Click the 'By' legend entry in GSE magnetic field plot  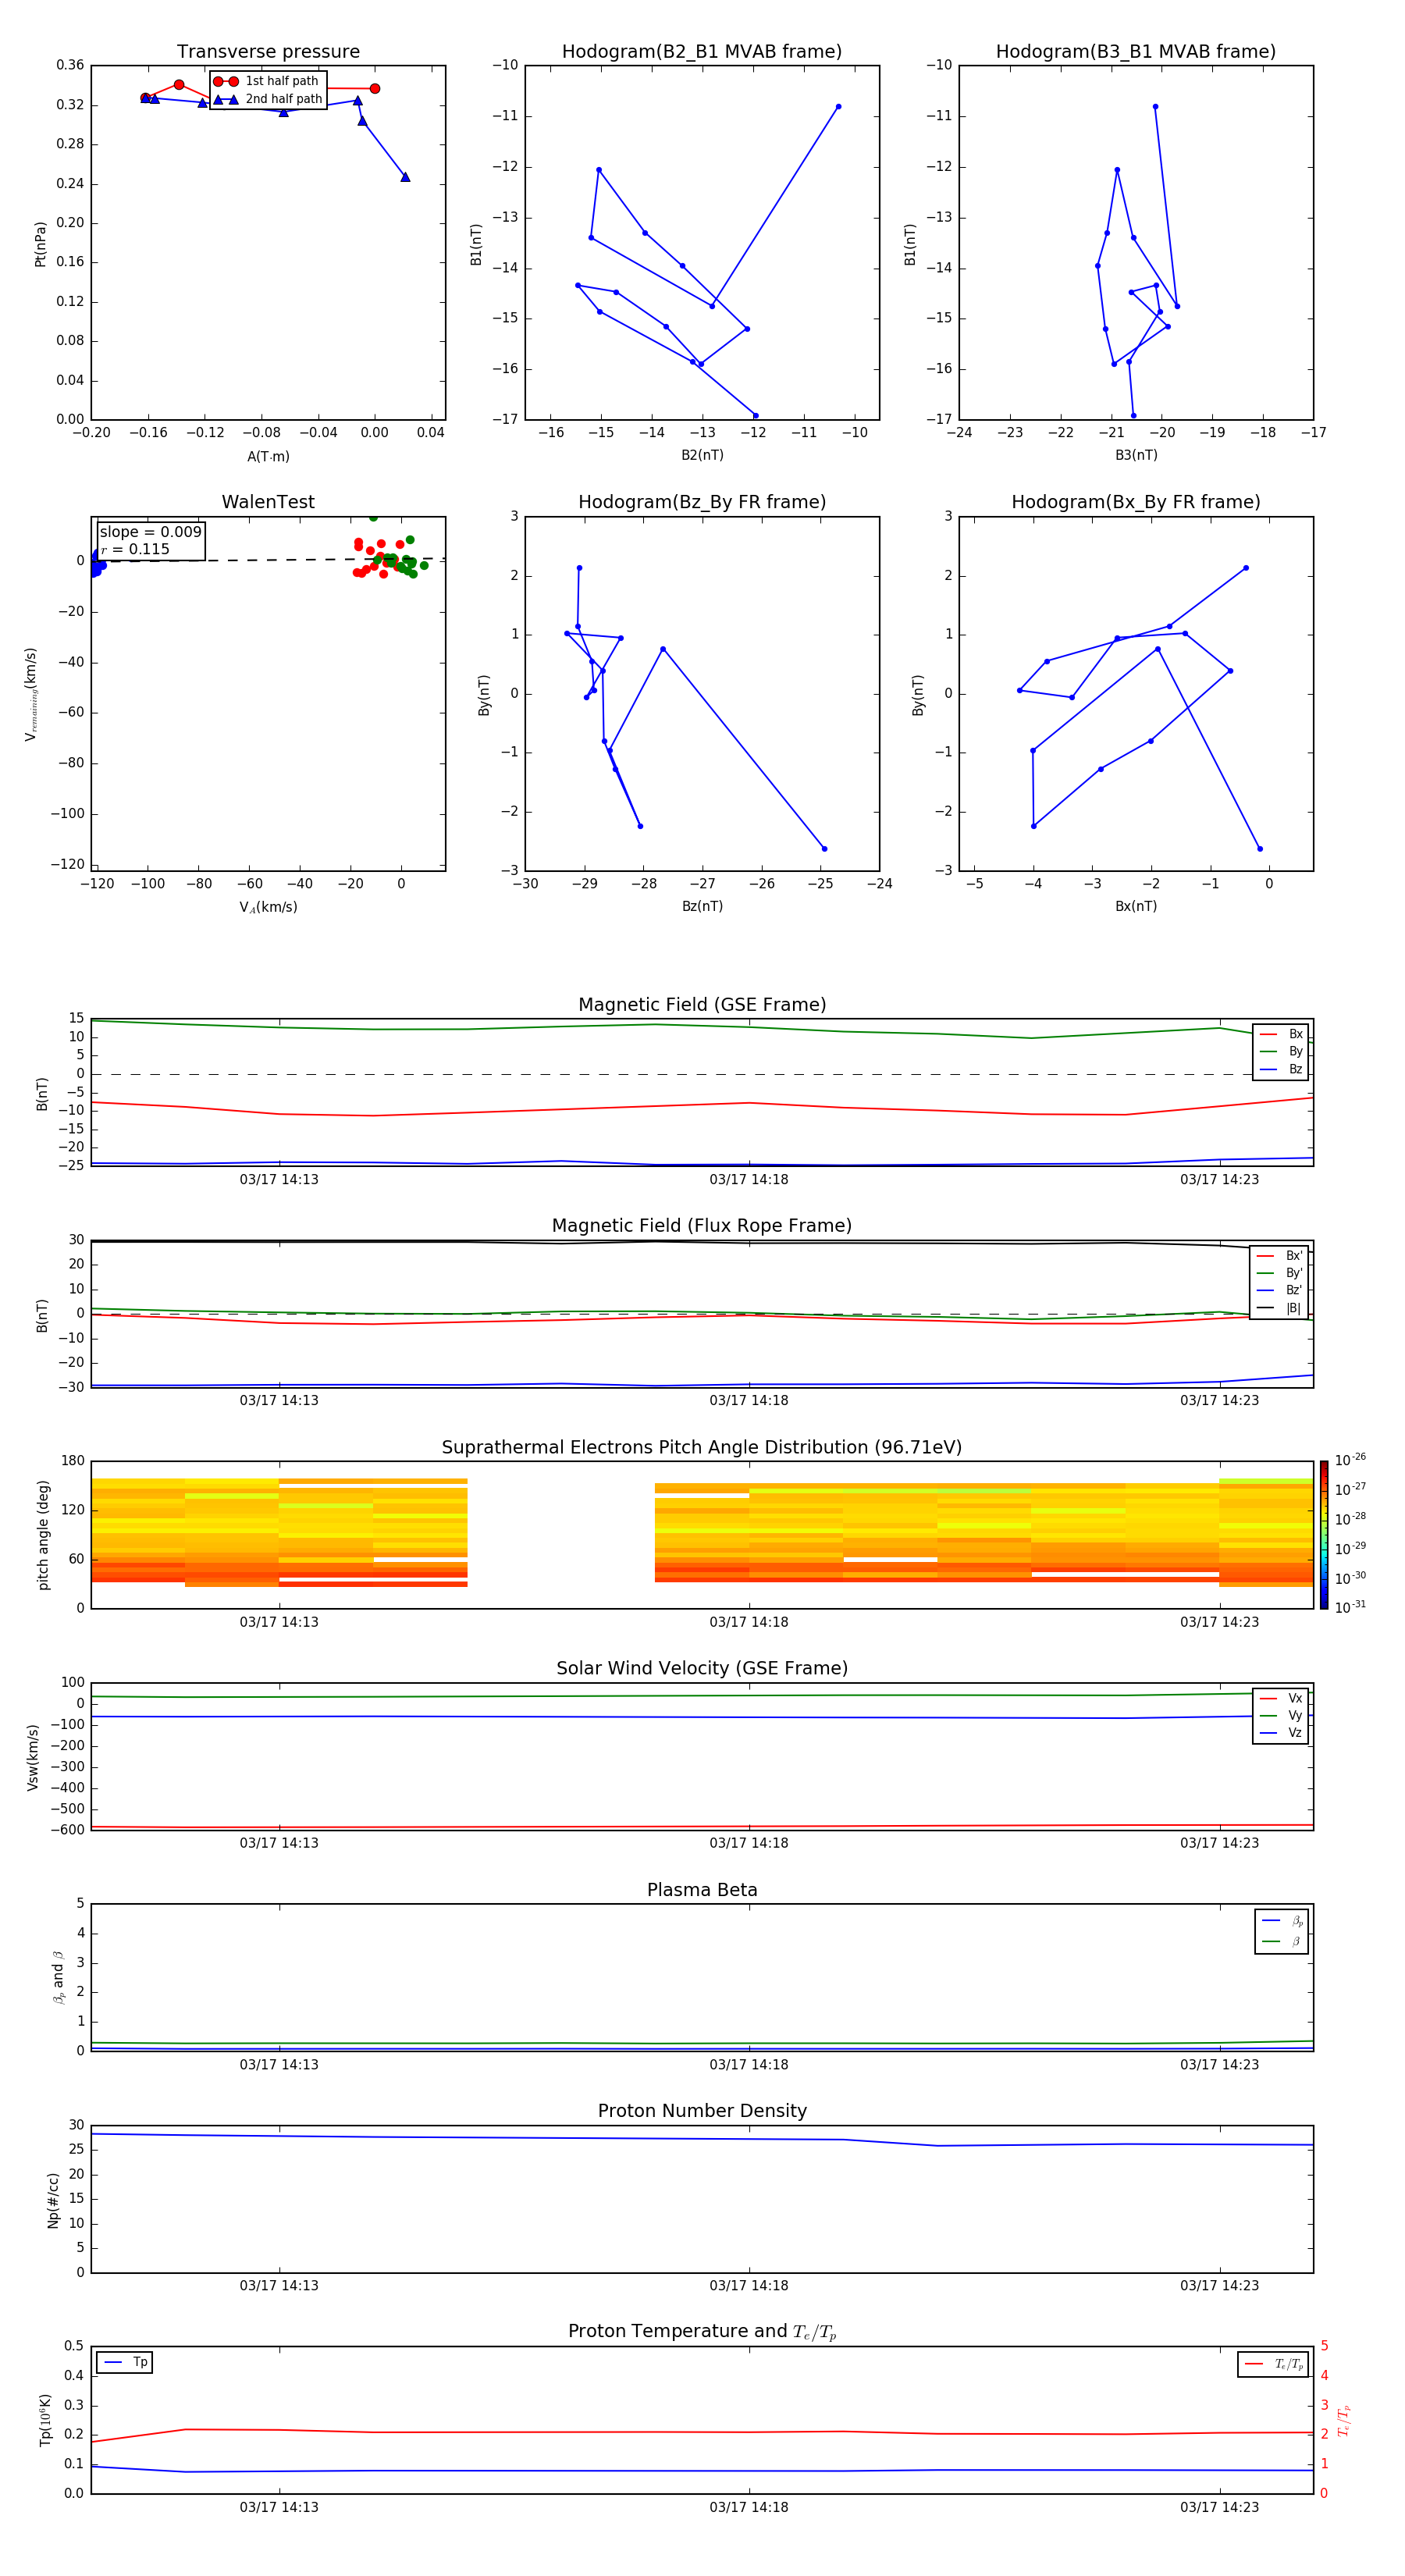pyautogui.click(x=1281, y=1051)
